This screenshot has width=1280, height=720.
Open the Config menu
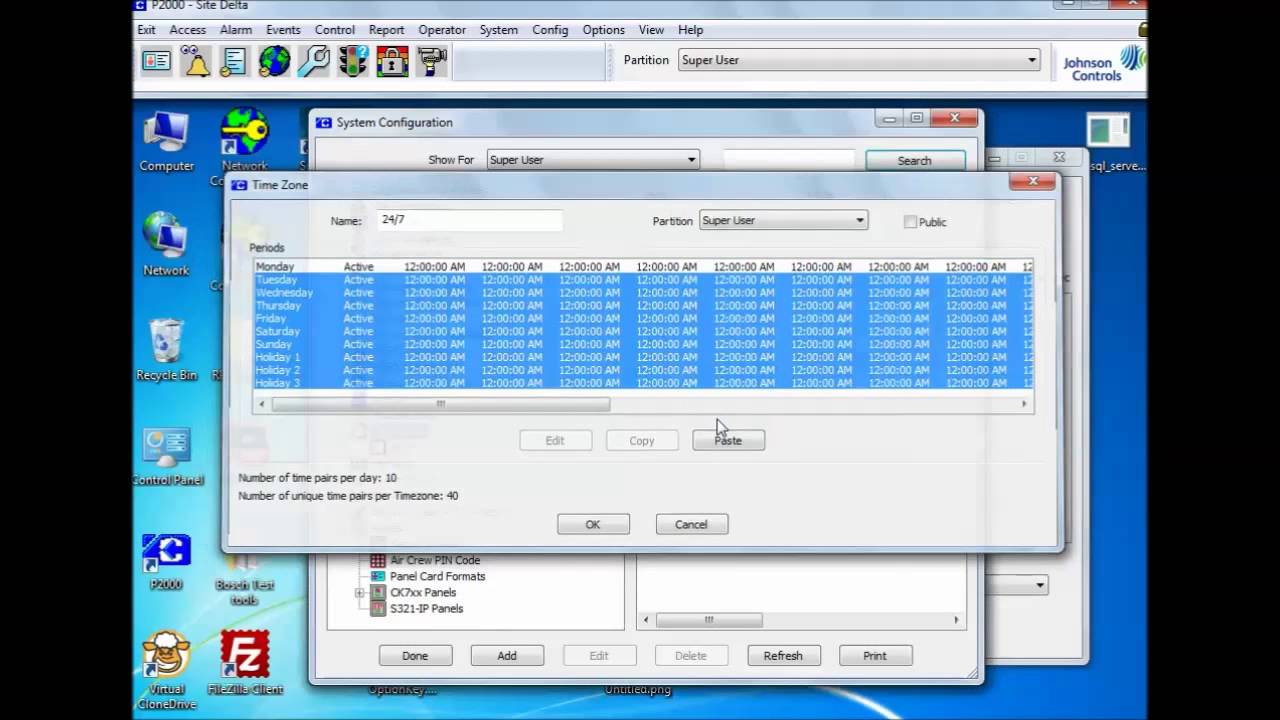point(550,30)
